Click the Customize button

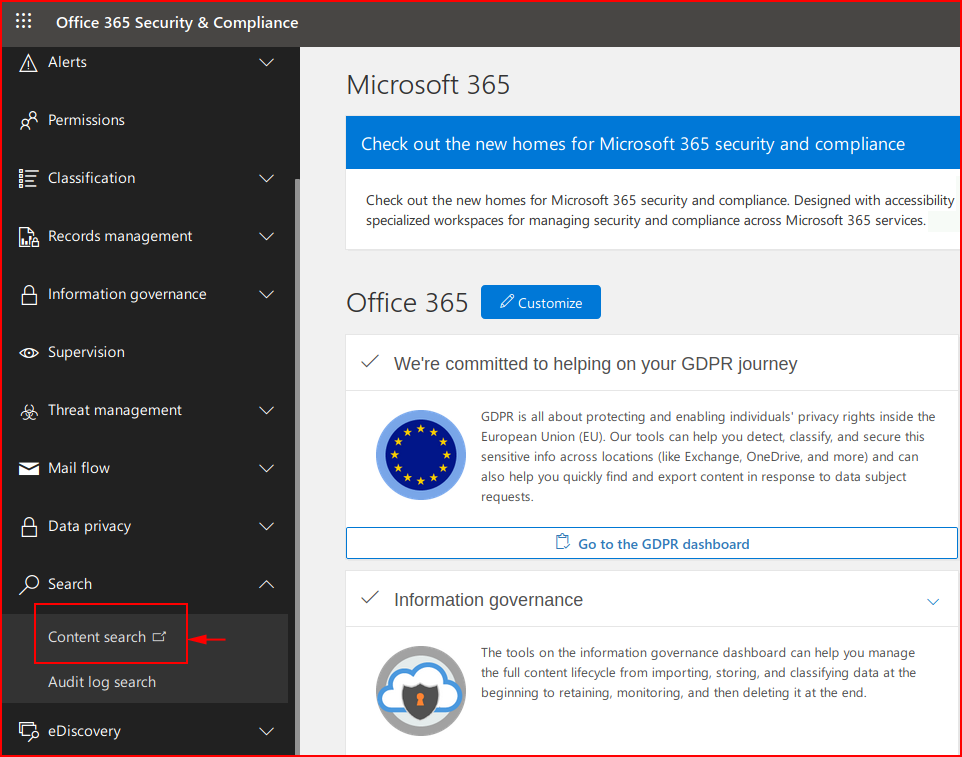541,302
